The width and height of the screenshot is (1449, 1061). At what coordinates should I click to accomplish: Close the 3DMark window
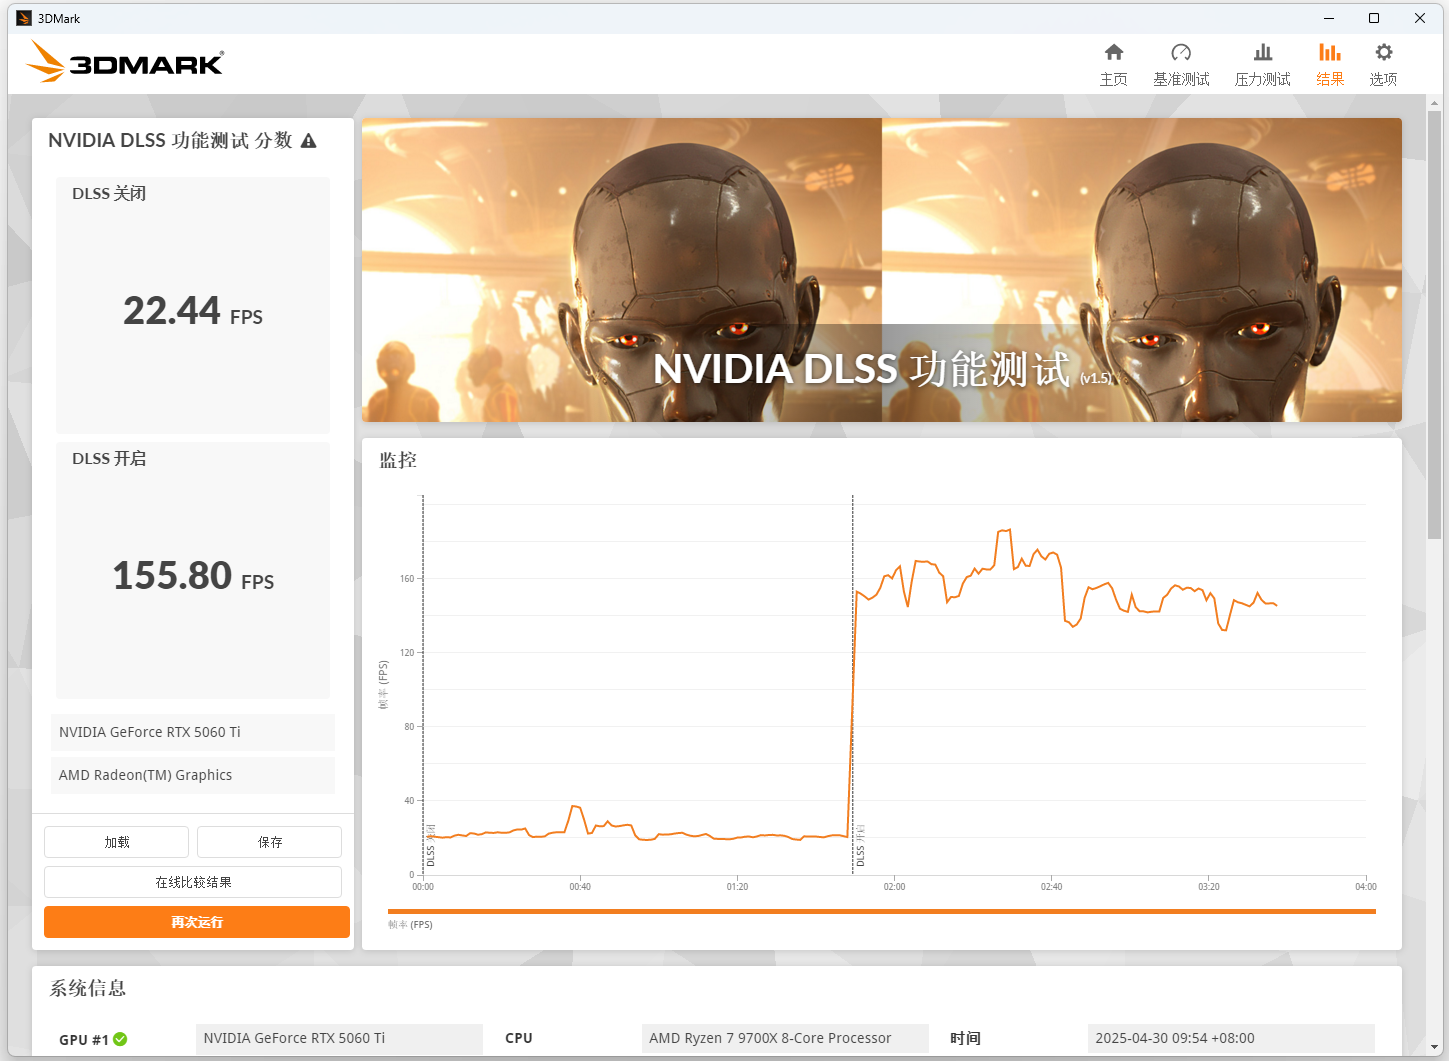[1419, 18]
